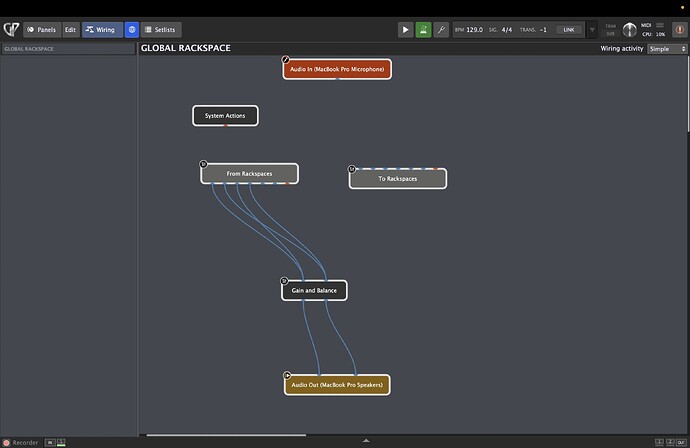The height and width of the screenshot is (448, 690).
Task: Expand the tempo bar dropdown arrow
Action: click(592, 29)
